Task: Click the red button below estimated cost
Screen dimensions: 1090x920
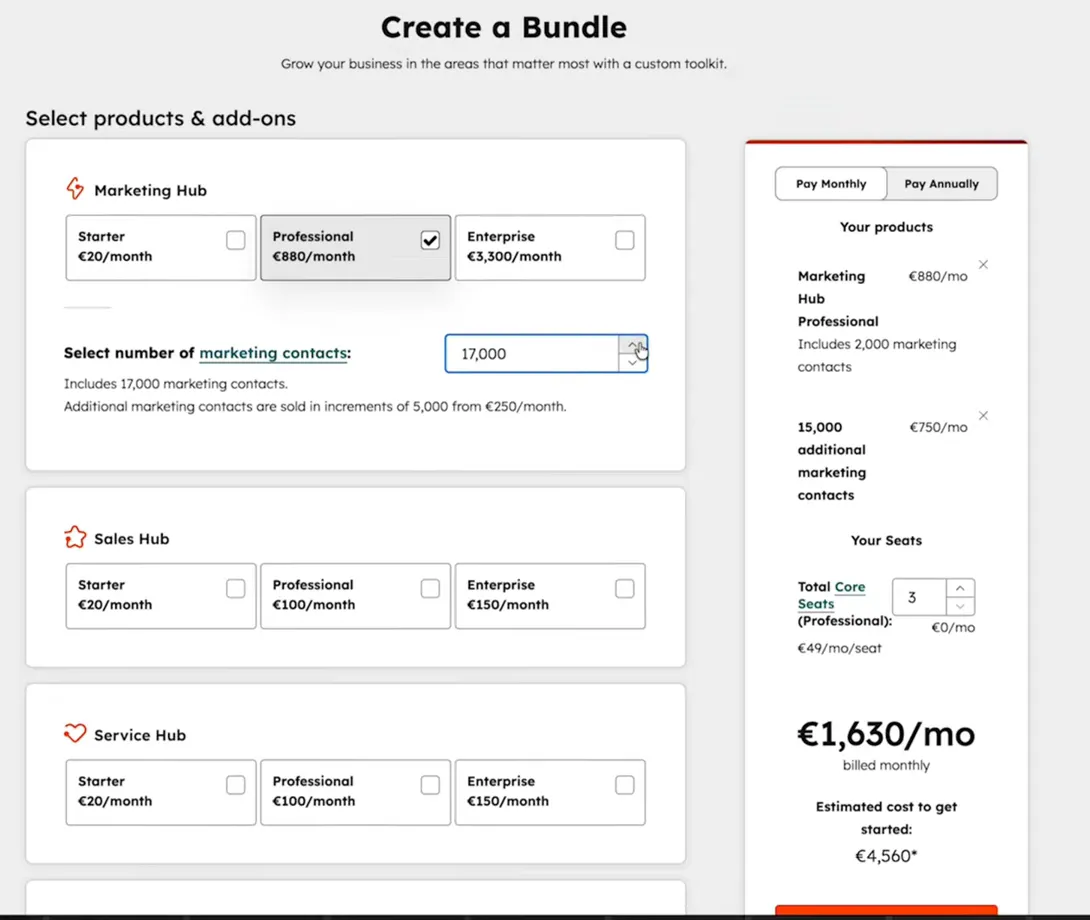Action: tap(886, 910)
